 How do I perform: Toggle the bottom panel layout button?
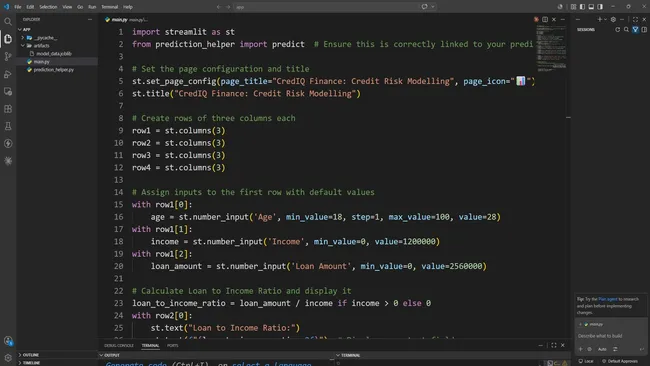pyautogui.click(x=591, y=7)
